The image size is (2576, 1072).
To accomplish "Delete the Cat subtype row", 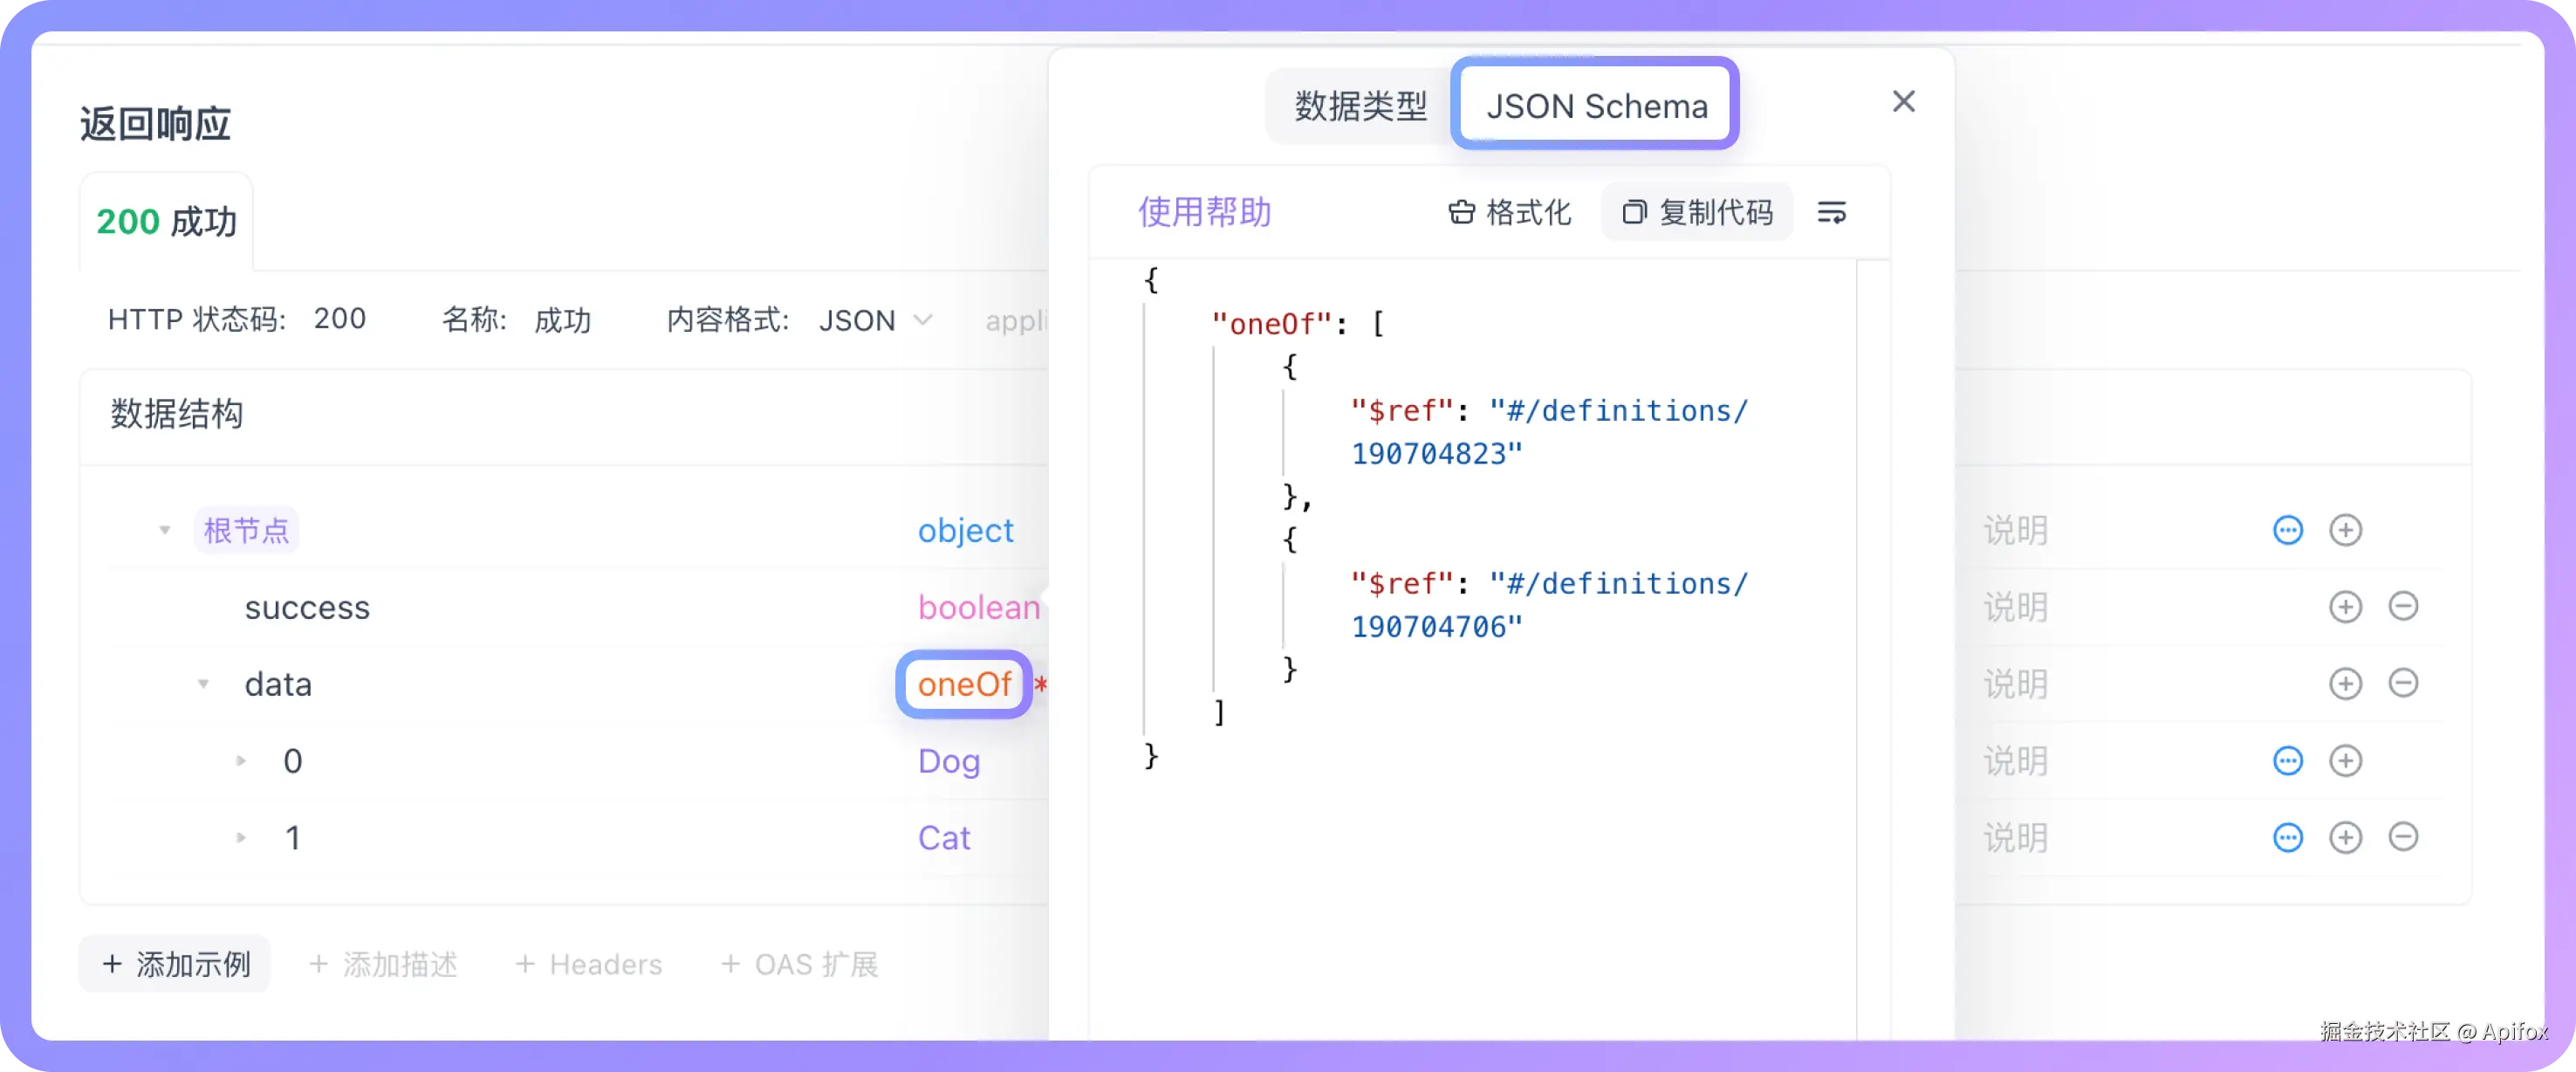I will click(2406, 837).
